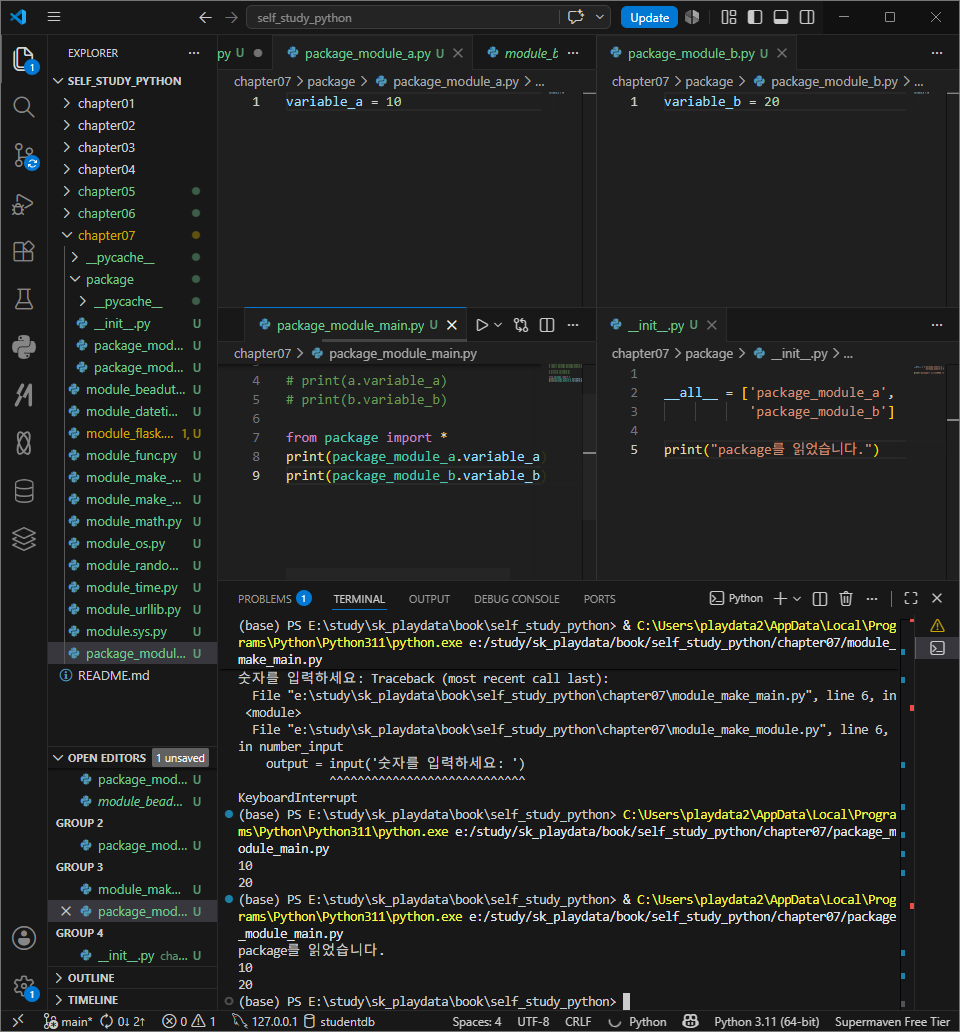
Task: Switch to the DEBUG CONSOLE tab
Action: 517,599
